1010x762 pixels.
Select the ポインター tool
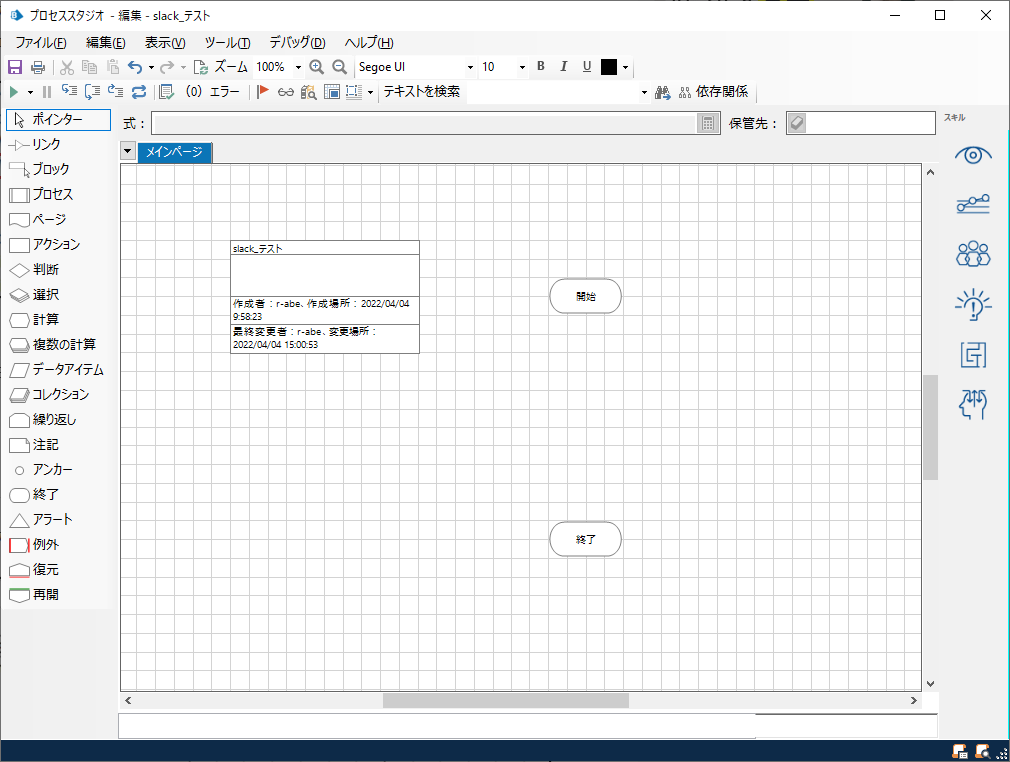[x=59, y=119]
